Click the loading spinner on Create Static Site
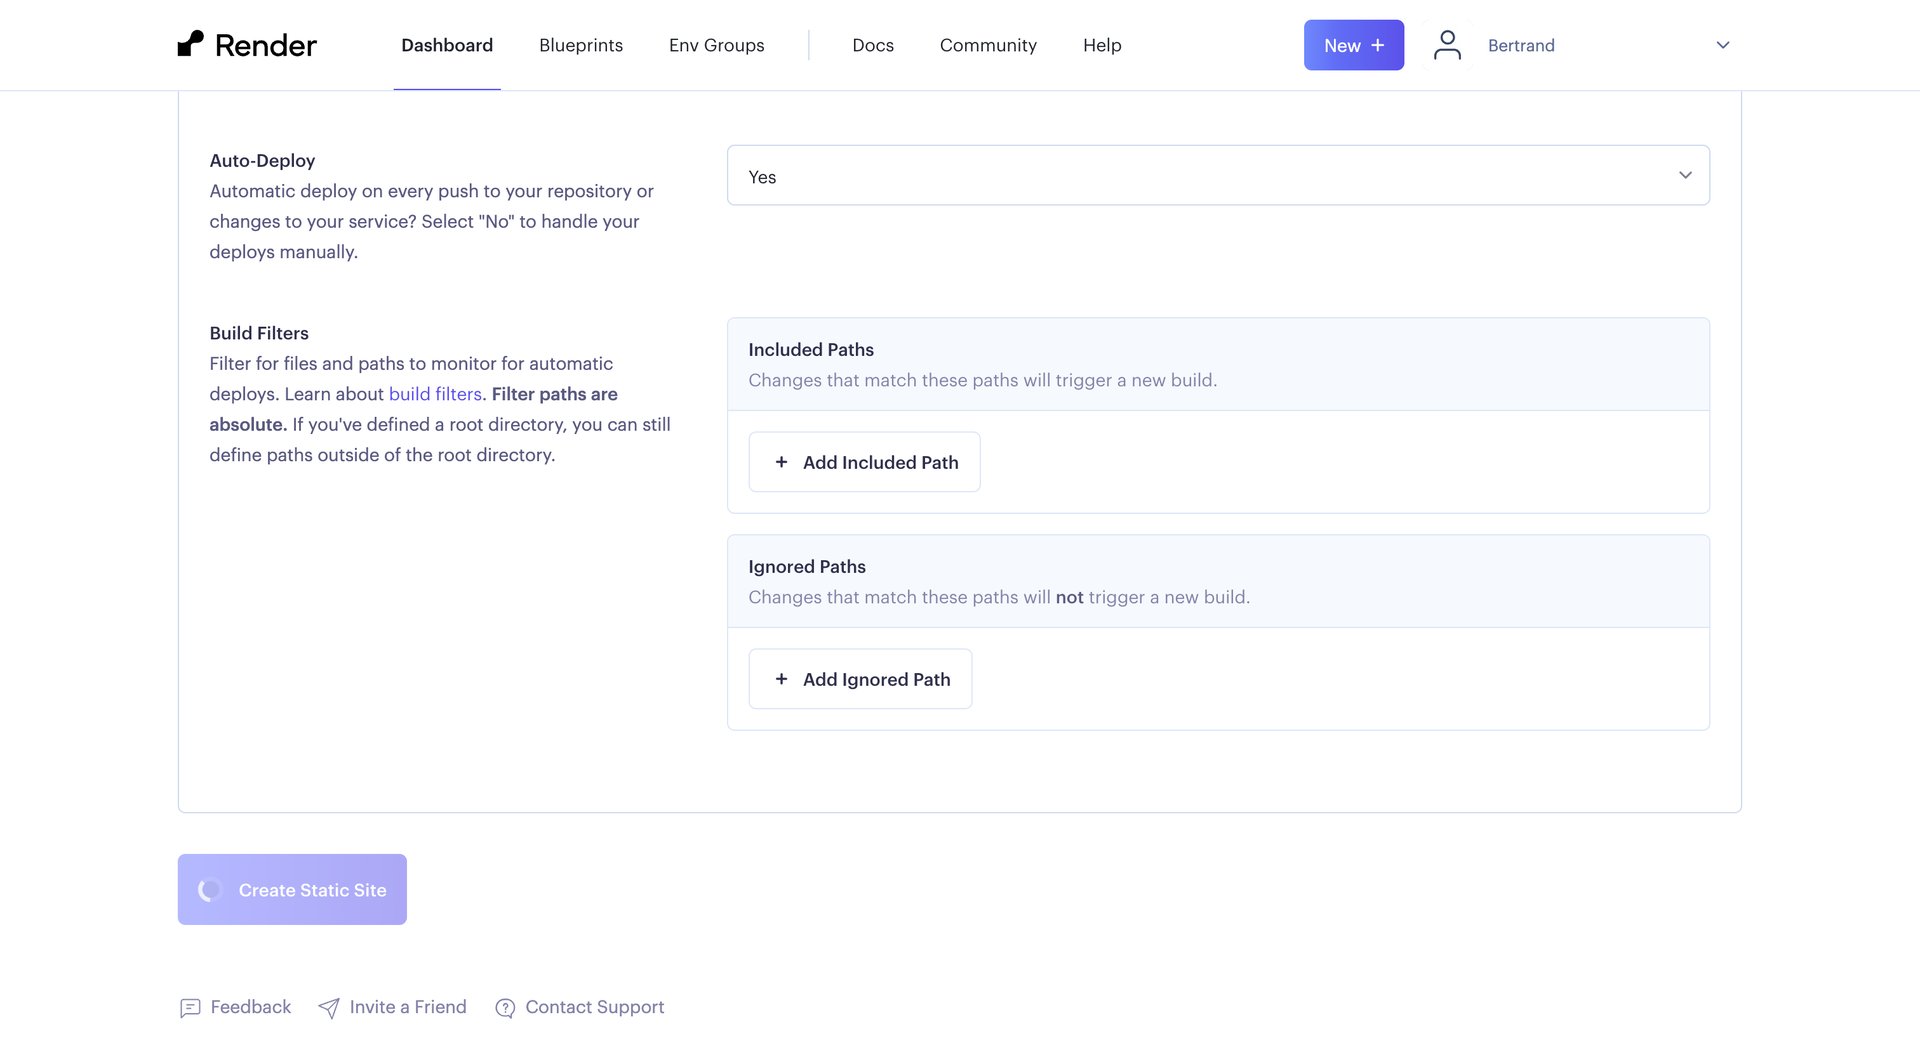1920x1062 pixels. (209, 889)
